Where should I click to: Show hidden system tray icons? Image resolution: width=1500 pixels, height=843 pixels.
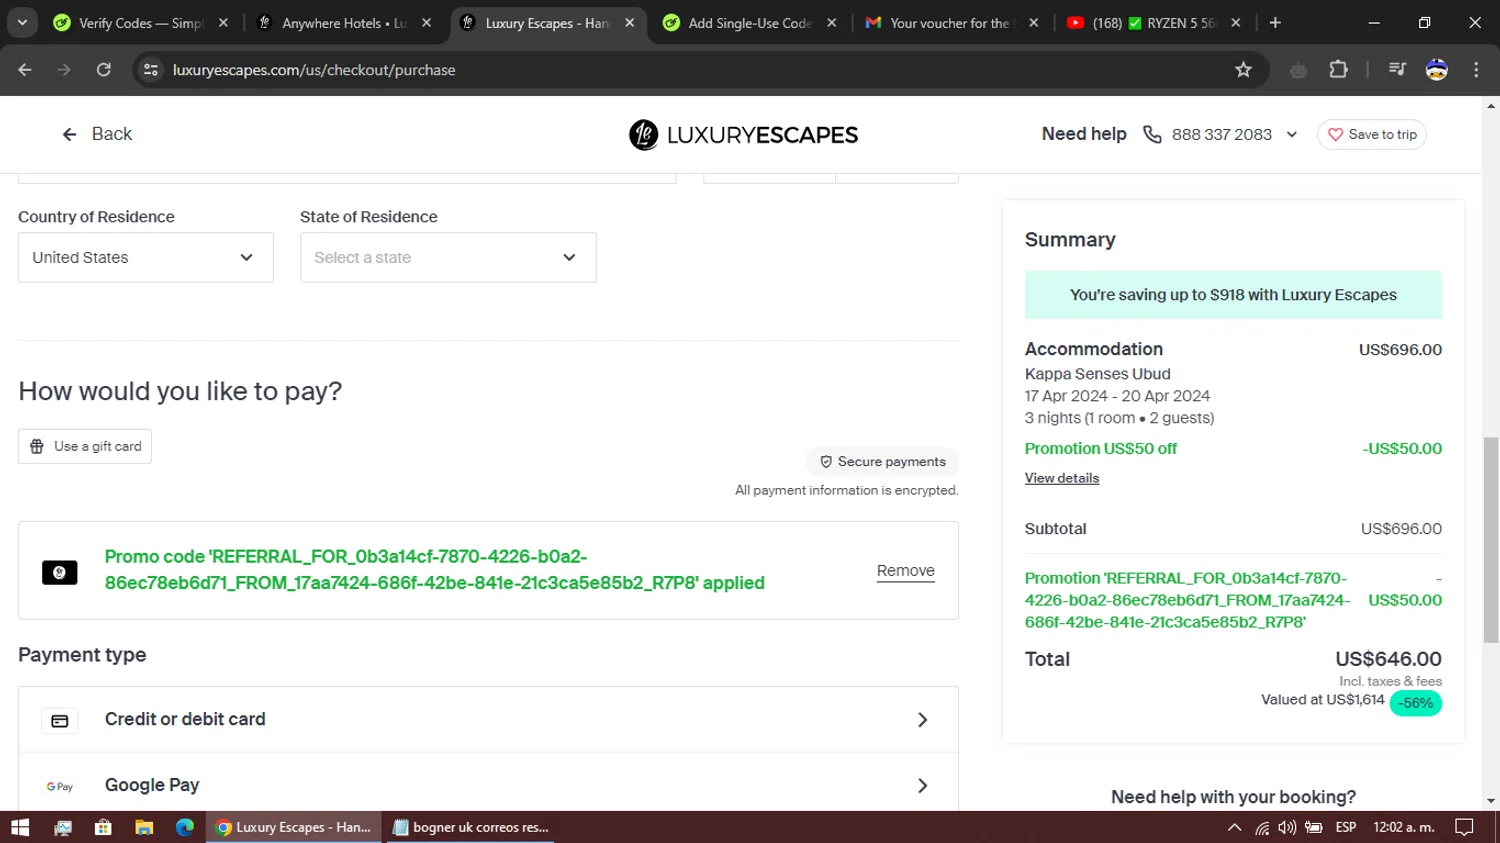point(1235,827)
